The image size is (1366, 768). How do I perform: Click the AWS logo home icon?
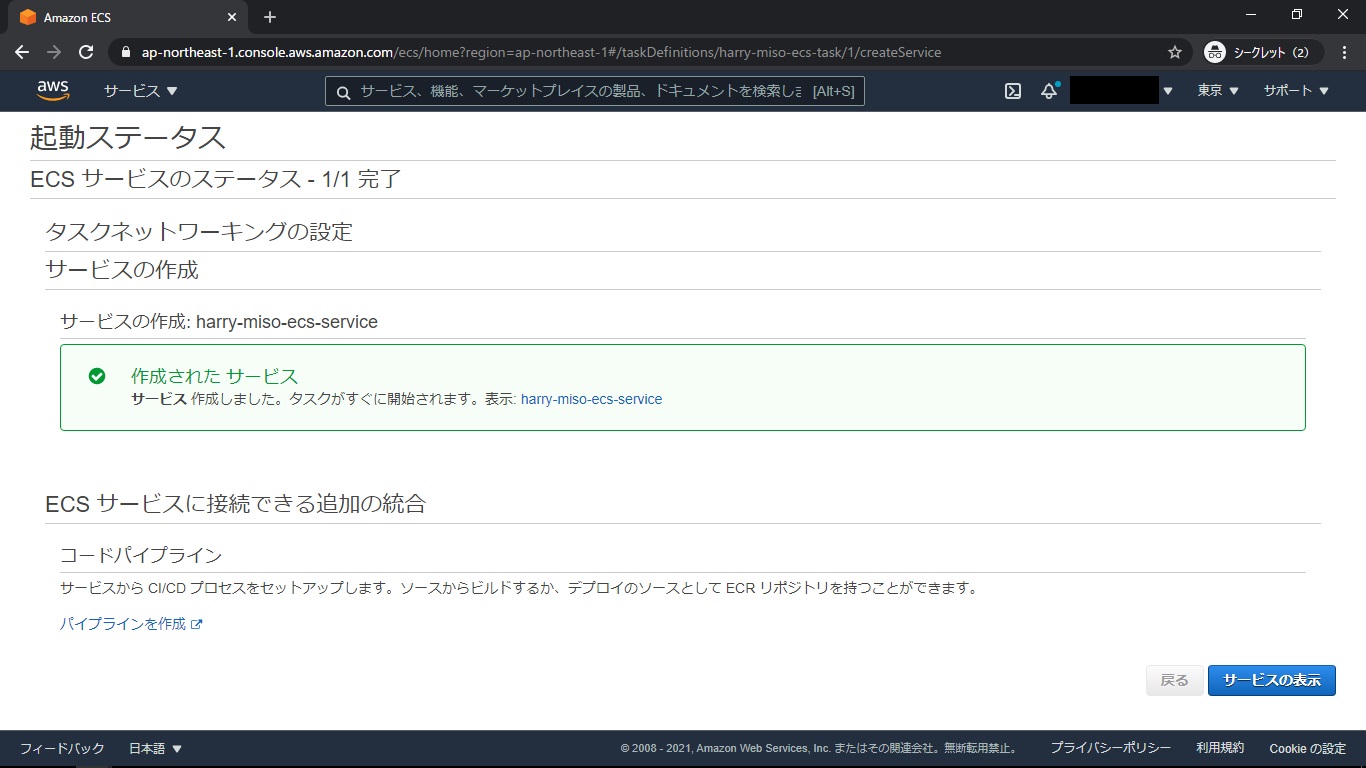(53, 90)
